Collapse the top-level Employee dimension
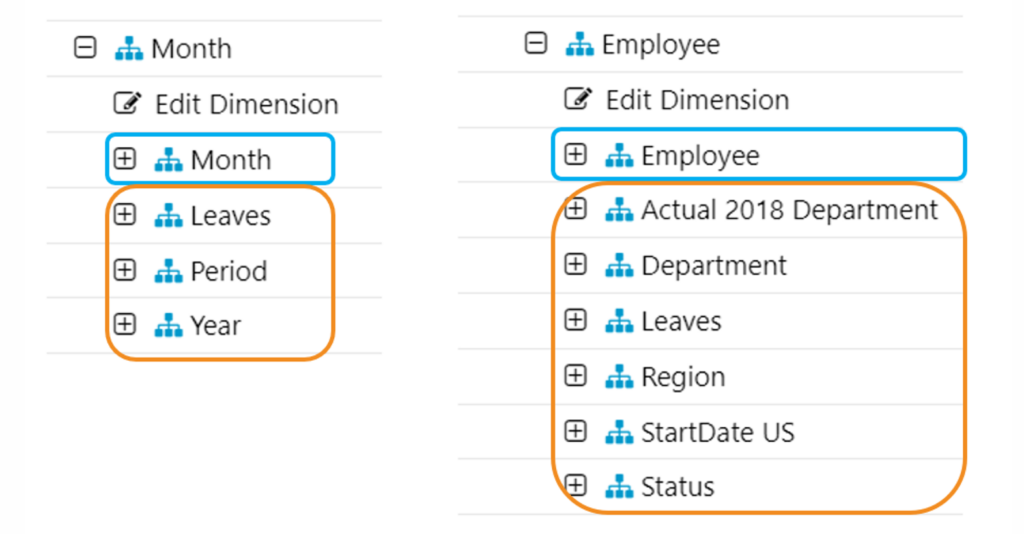The image size is (1024, 534). [537, 44]
